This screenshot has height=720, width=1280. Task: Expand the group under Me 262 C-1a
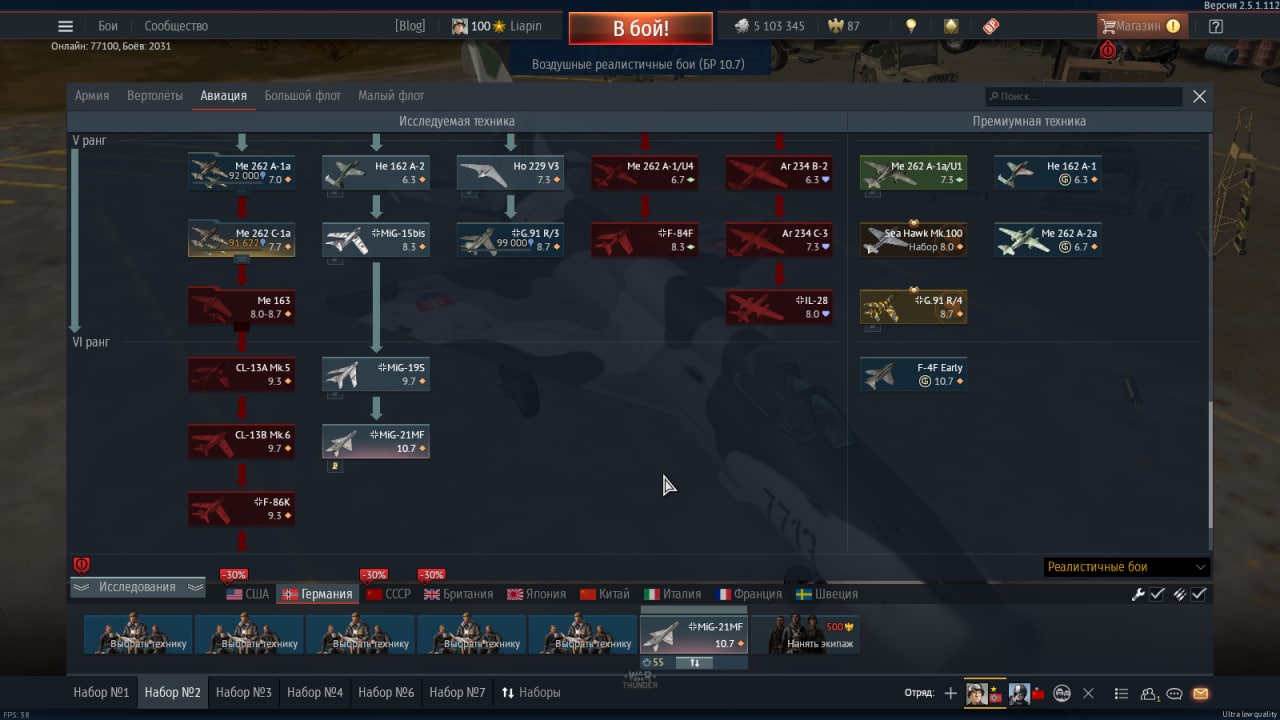(x=241, y=259)
